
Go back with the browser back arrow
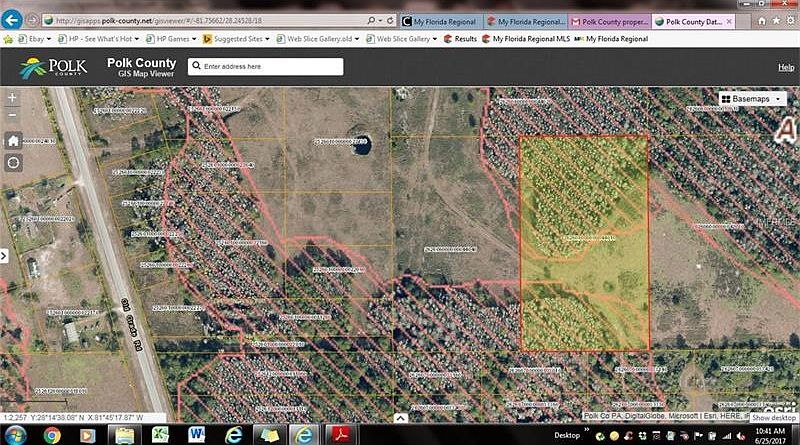pyautogui.click(x=11, y=20)
